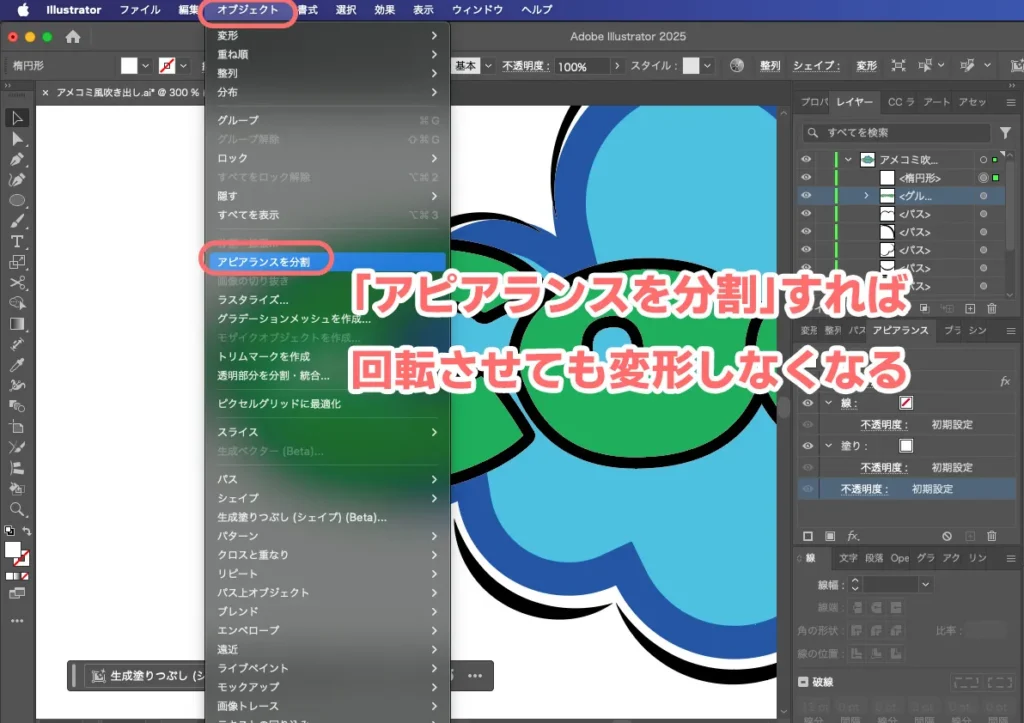Hide the アメコミ吹... layer
The width and height of the screenshot is (1024, 723).
pyautogui.click(x=806, y=159)
